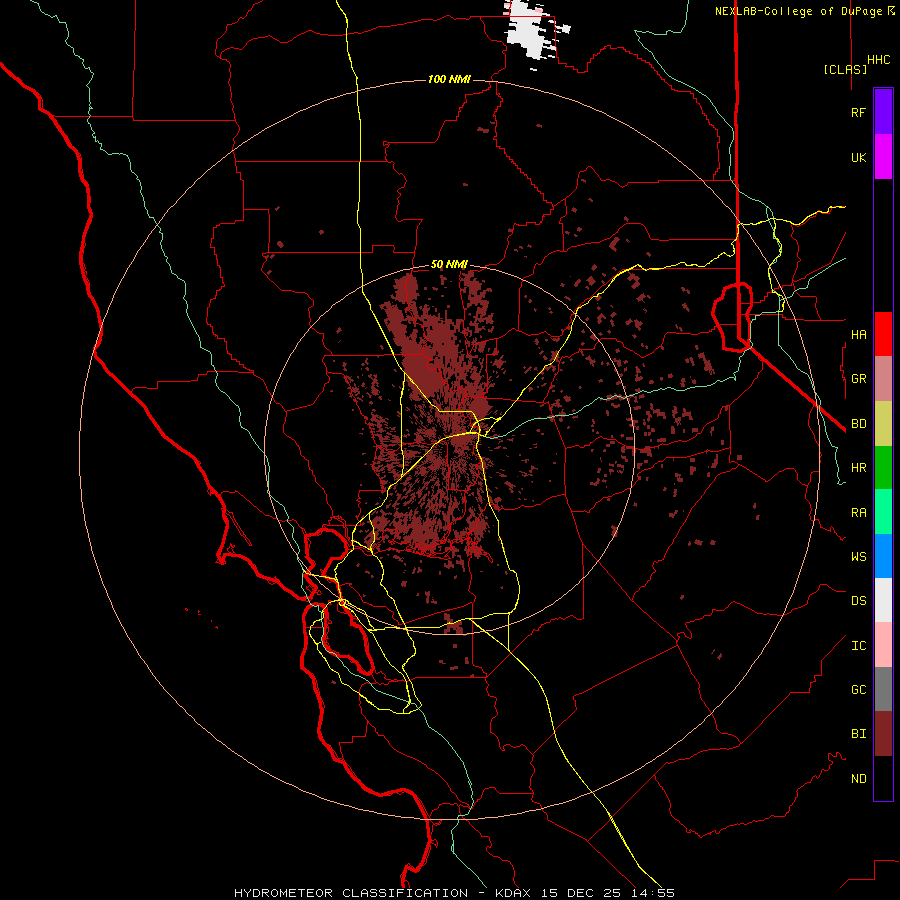Click the red HA legend swatch
The image size is (900, 900).
tap(883, 334)
